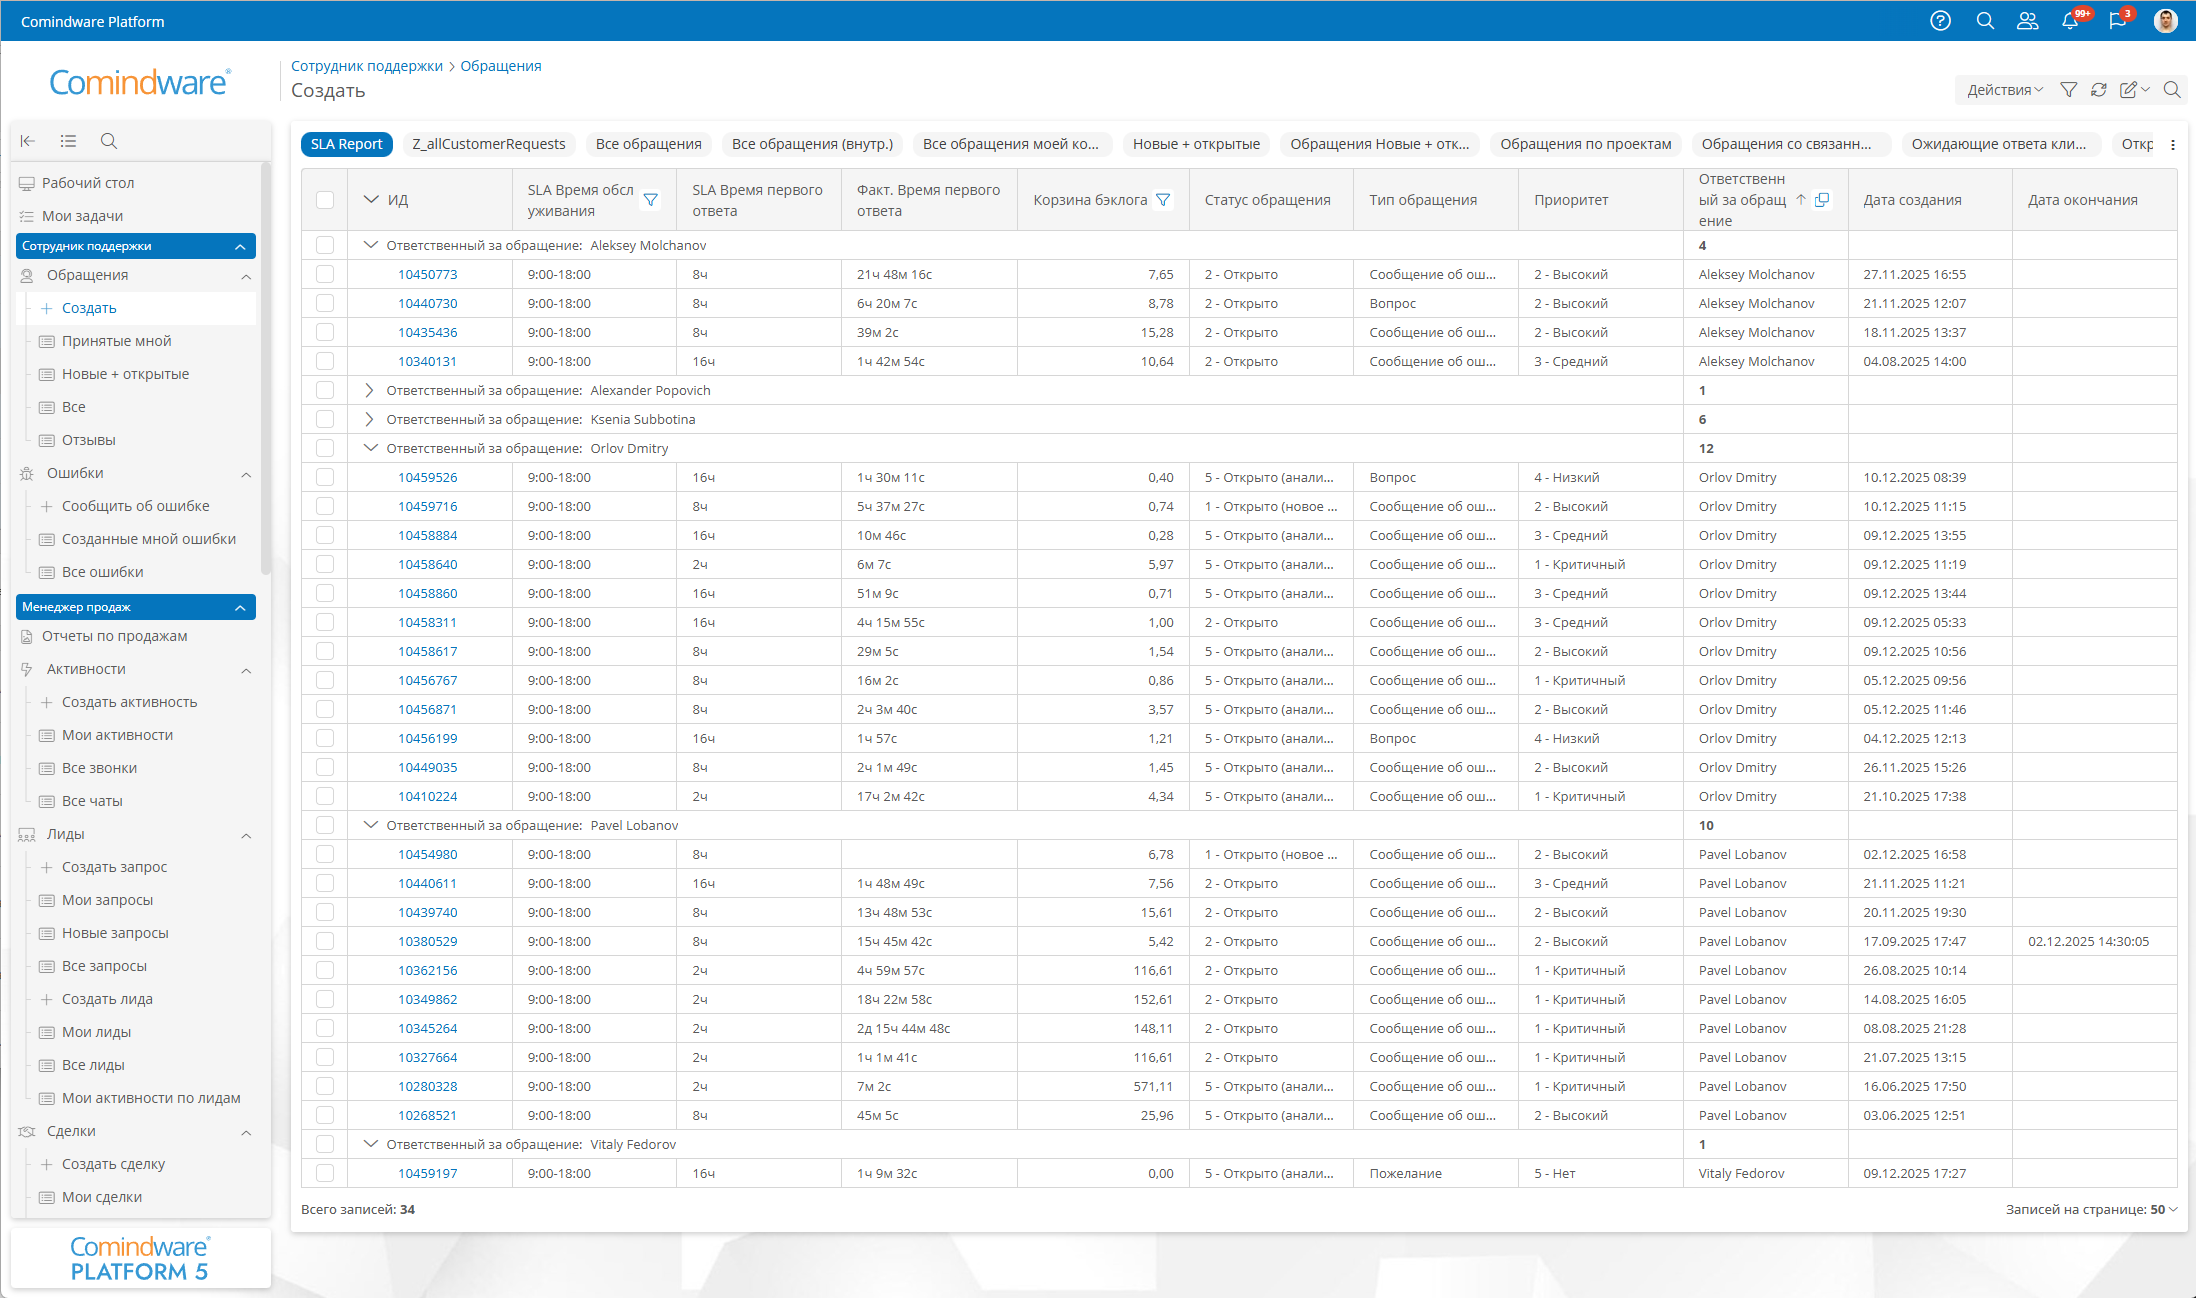
Task: Click Сотрудник поддержки breadcrumb link
Action: pyautogui.click(x=366, y=66)
